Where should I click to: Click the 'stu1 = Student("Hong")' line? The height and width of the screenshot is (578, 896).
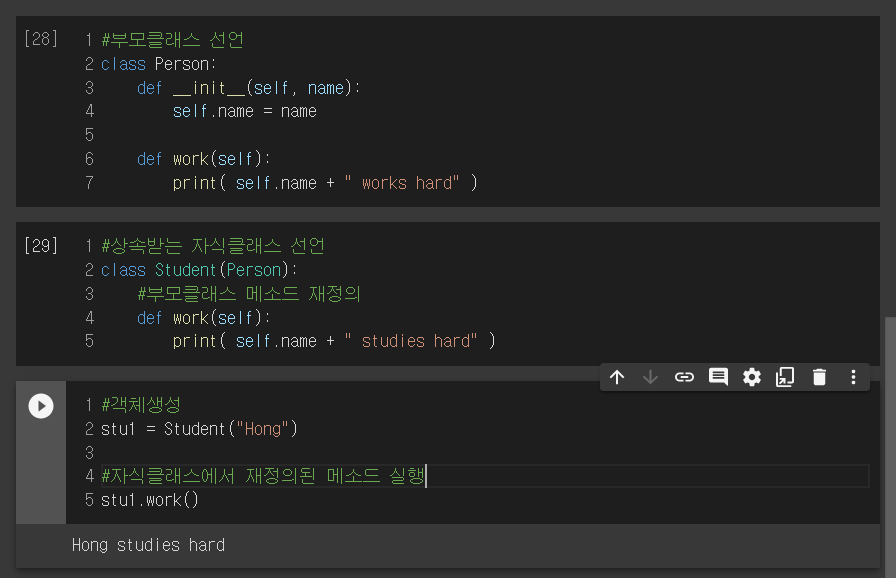[x=199, y=429]
